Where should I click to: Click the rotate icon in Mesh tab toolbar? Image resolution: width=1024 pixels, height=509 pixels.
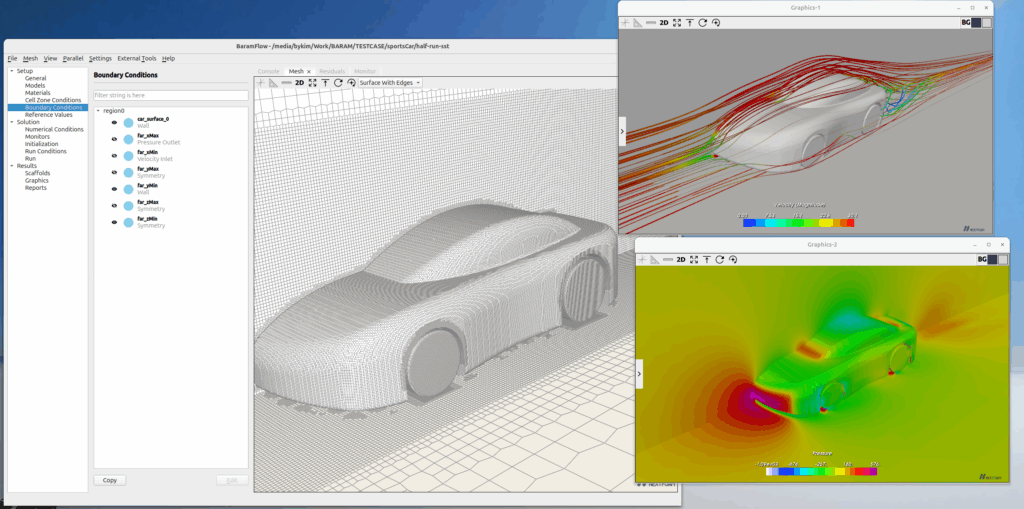click(338, 83)
